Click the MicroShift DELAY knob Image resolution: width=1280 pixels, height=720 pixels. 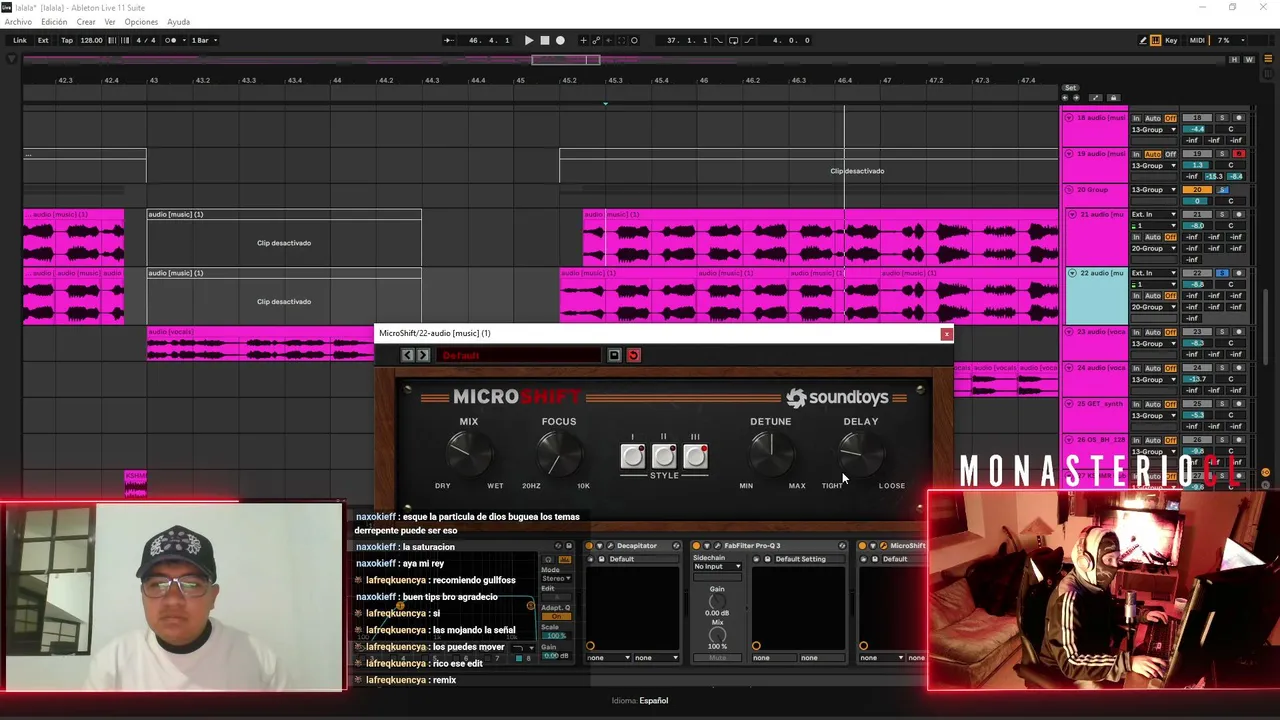pos(860,455)
